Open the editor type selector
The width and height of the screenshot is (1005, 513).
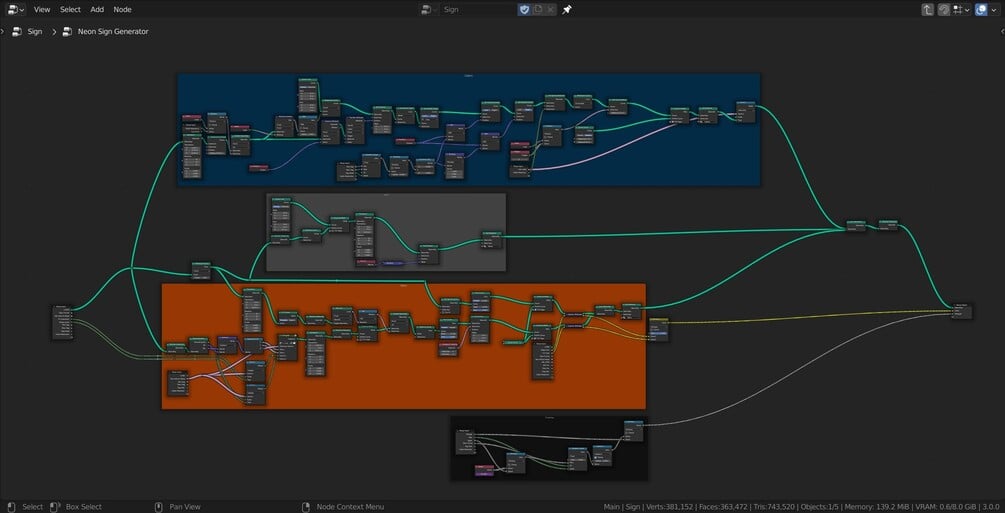pyautogui.click(x=17, y=10)
